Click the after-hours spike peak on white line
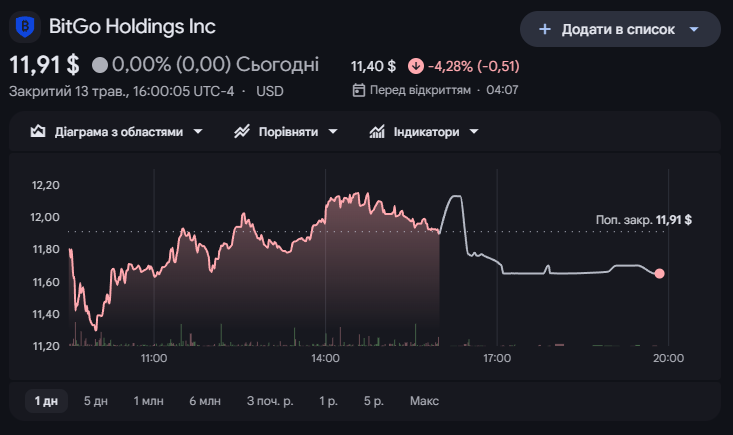Image resolution: width=733 pixels, height=435 pixels. (x=456, y=196)
